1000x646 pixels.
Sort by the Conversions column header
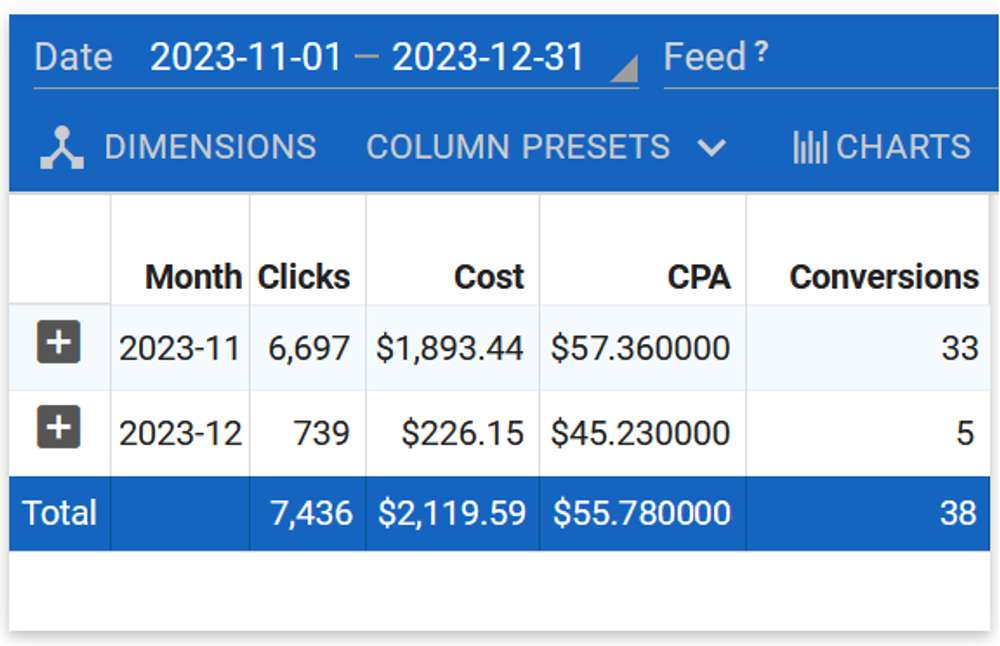click(x=884, y=277)
